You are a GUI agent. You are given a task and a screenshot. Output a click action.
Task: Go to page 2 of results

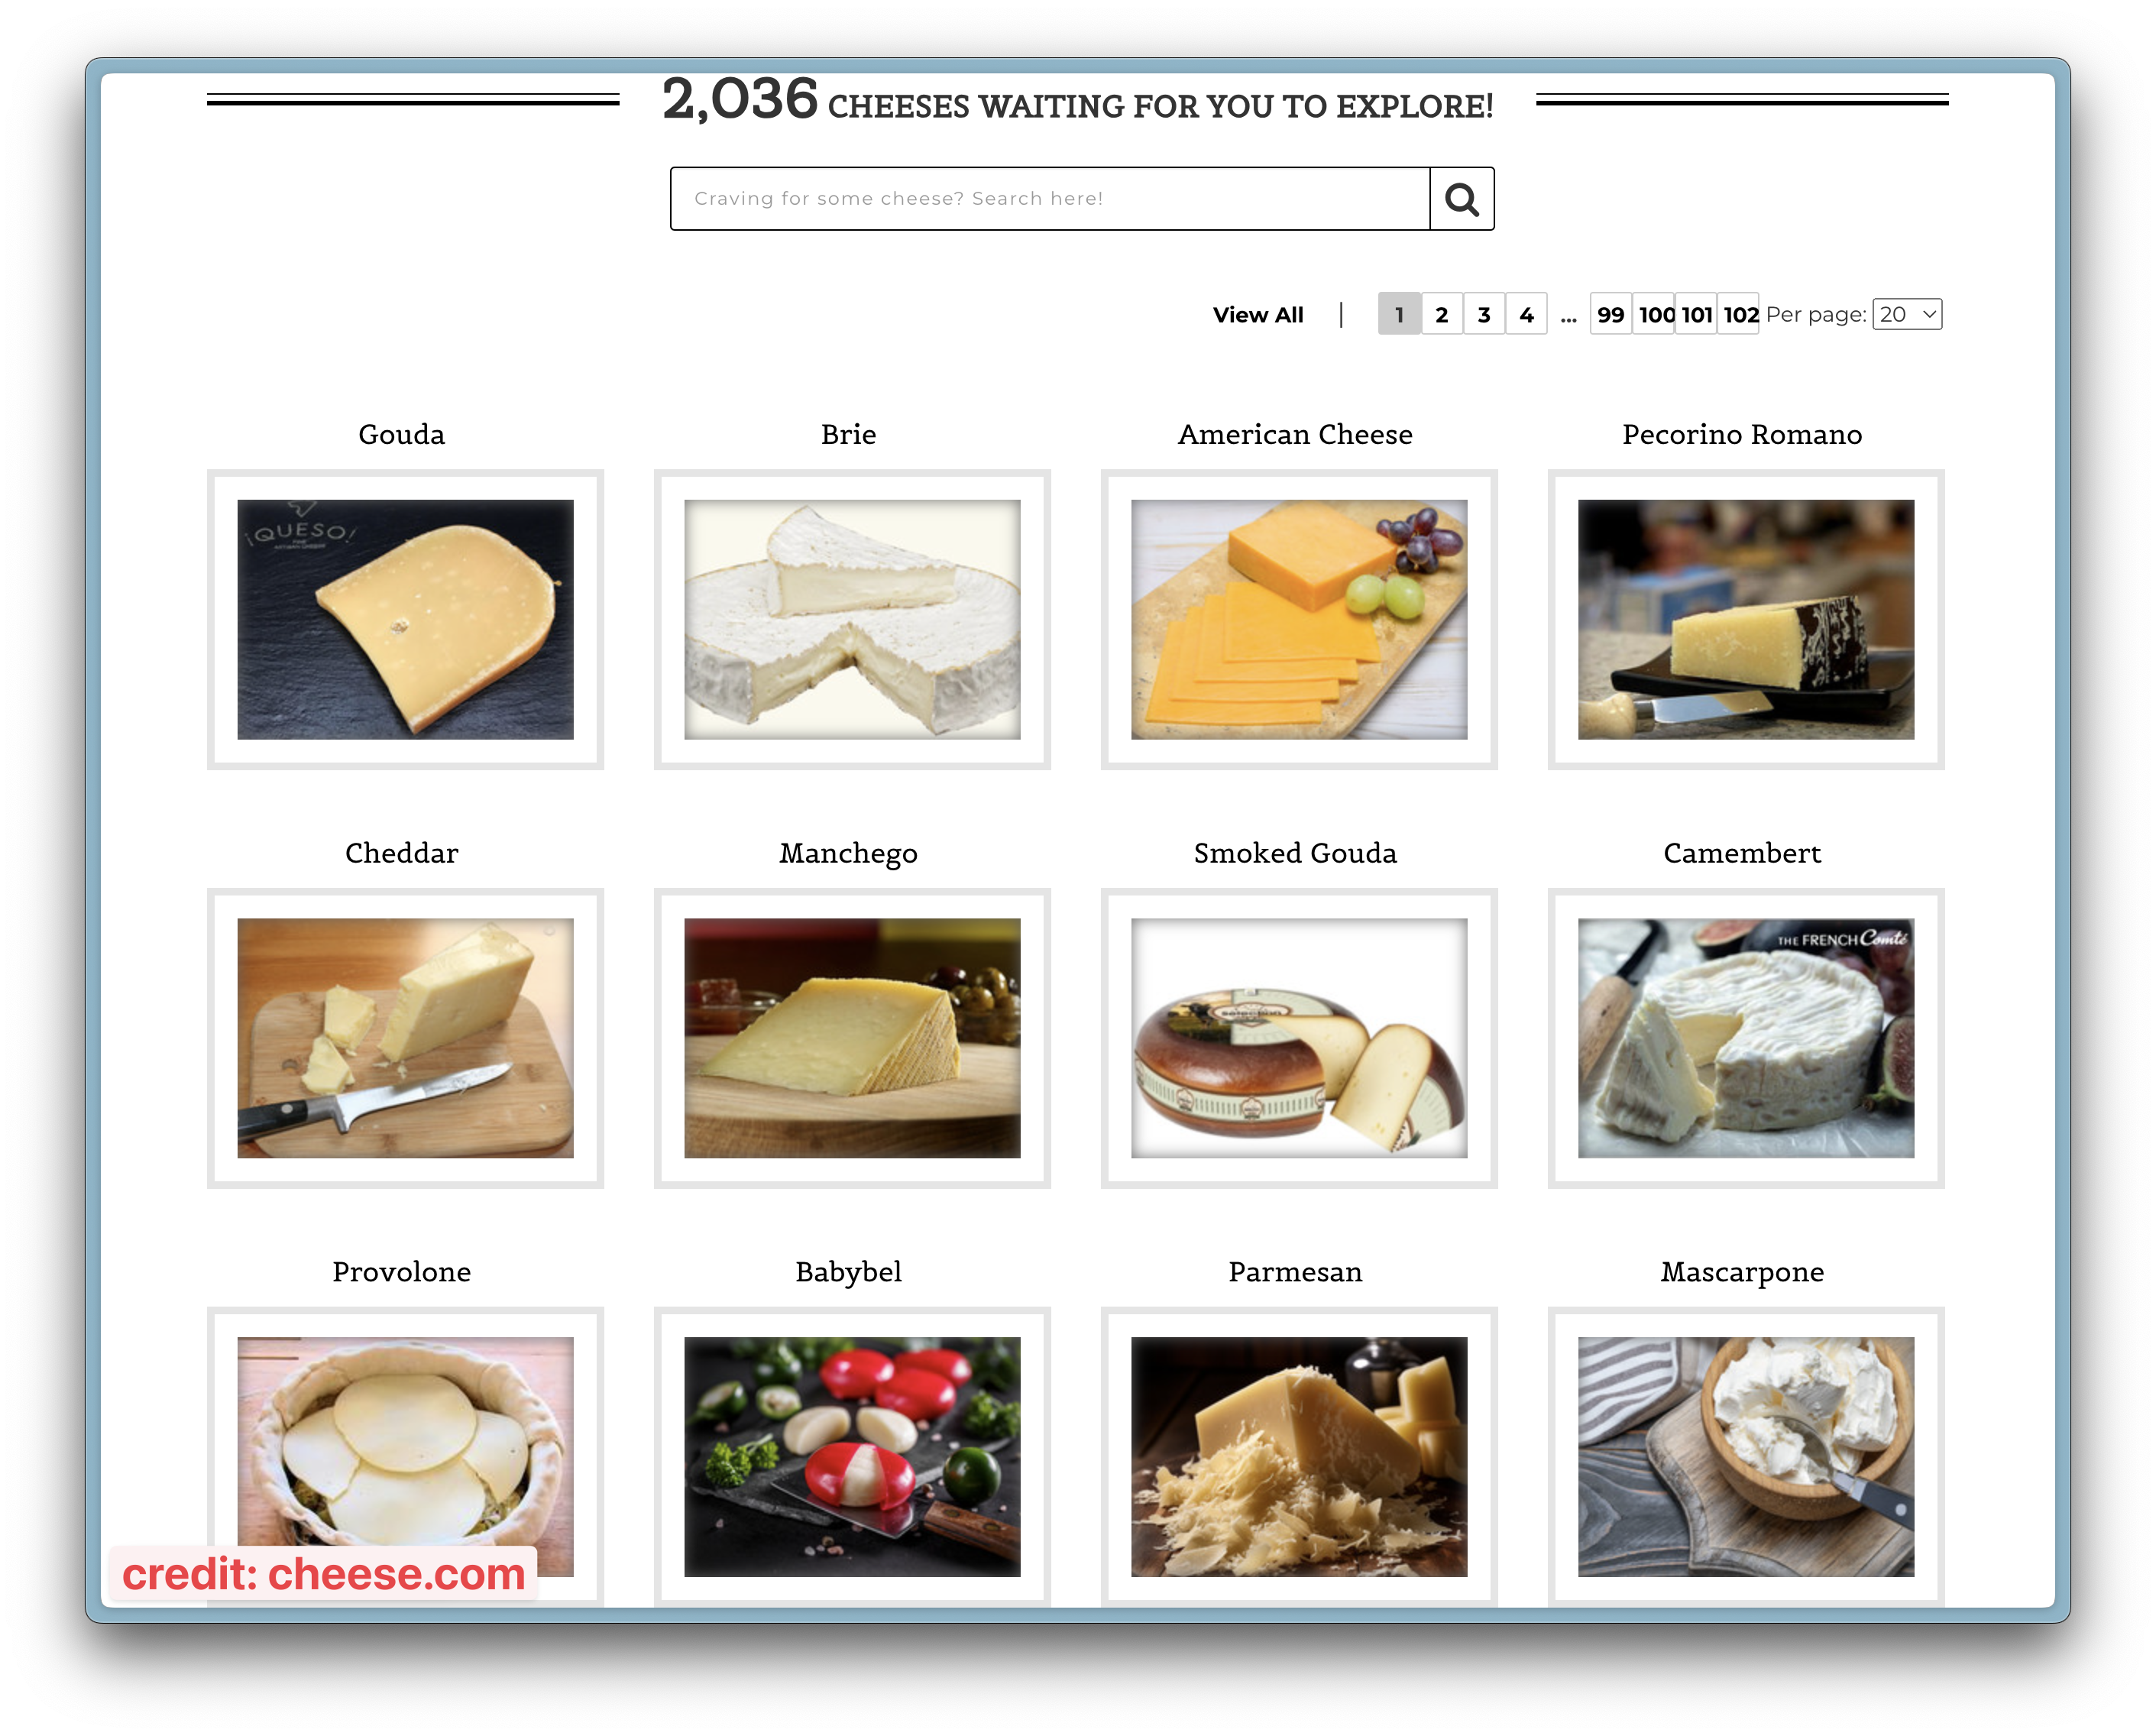[1441, 315]
